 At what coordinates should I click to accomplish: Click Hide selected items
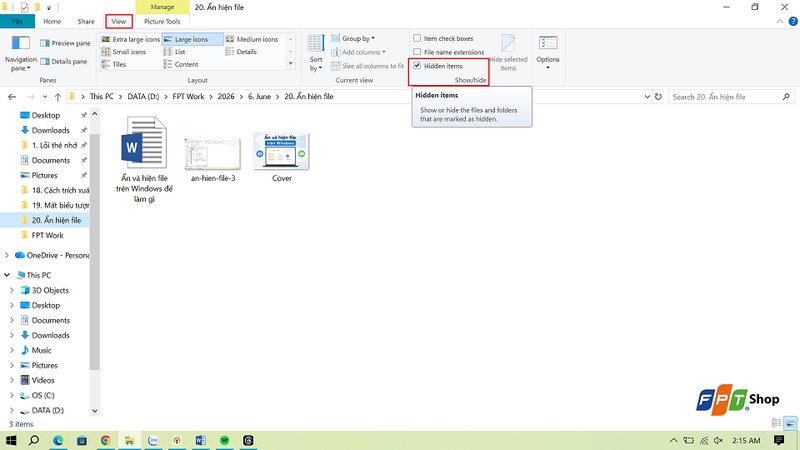(508, 53)
